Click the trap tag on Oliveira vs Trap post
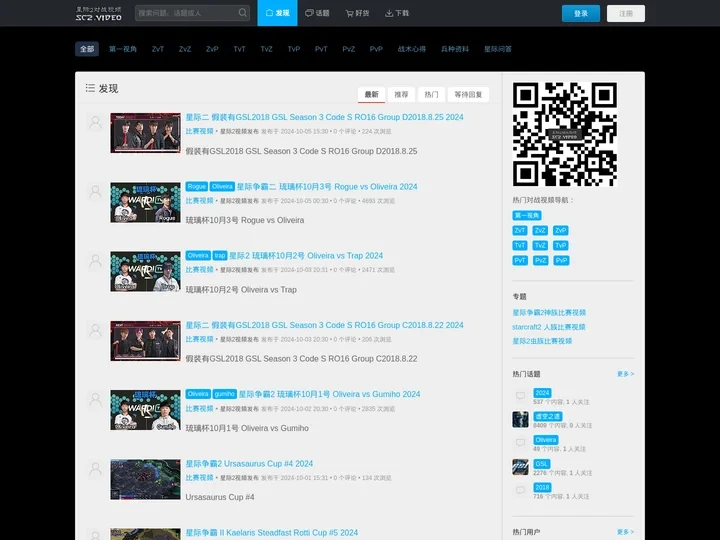This screenshot has height=540, width=720. [220, 256]
